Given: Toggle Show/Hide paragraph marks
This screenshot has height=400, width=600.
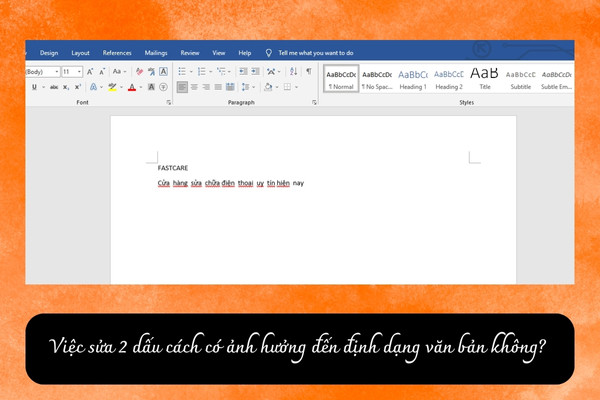Looking at the screenshot, I should coord(309,71).
